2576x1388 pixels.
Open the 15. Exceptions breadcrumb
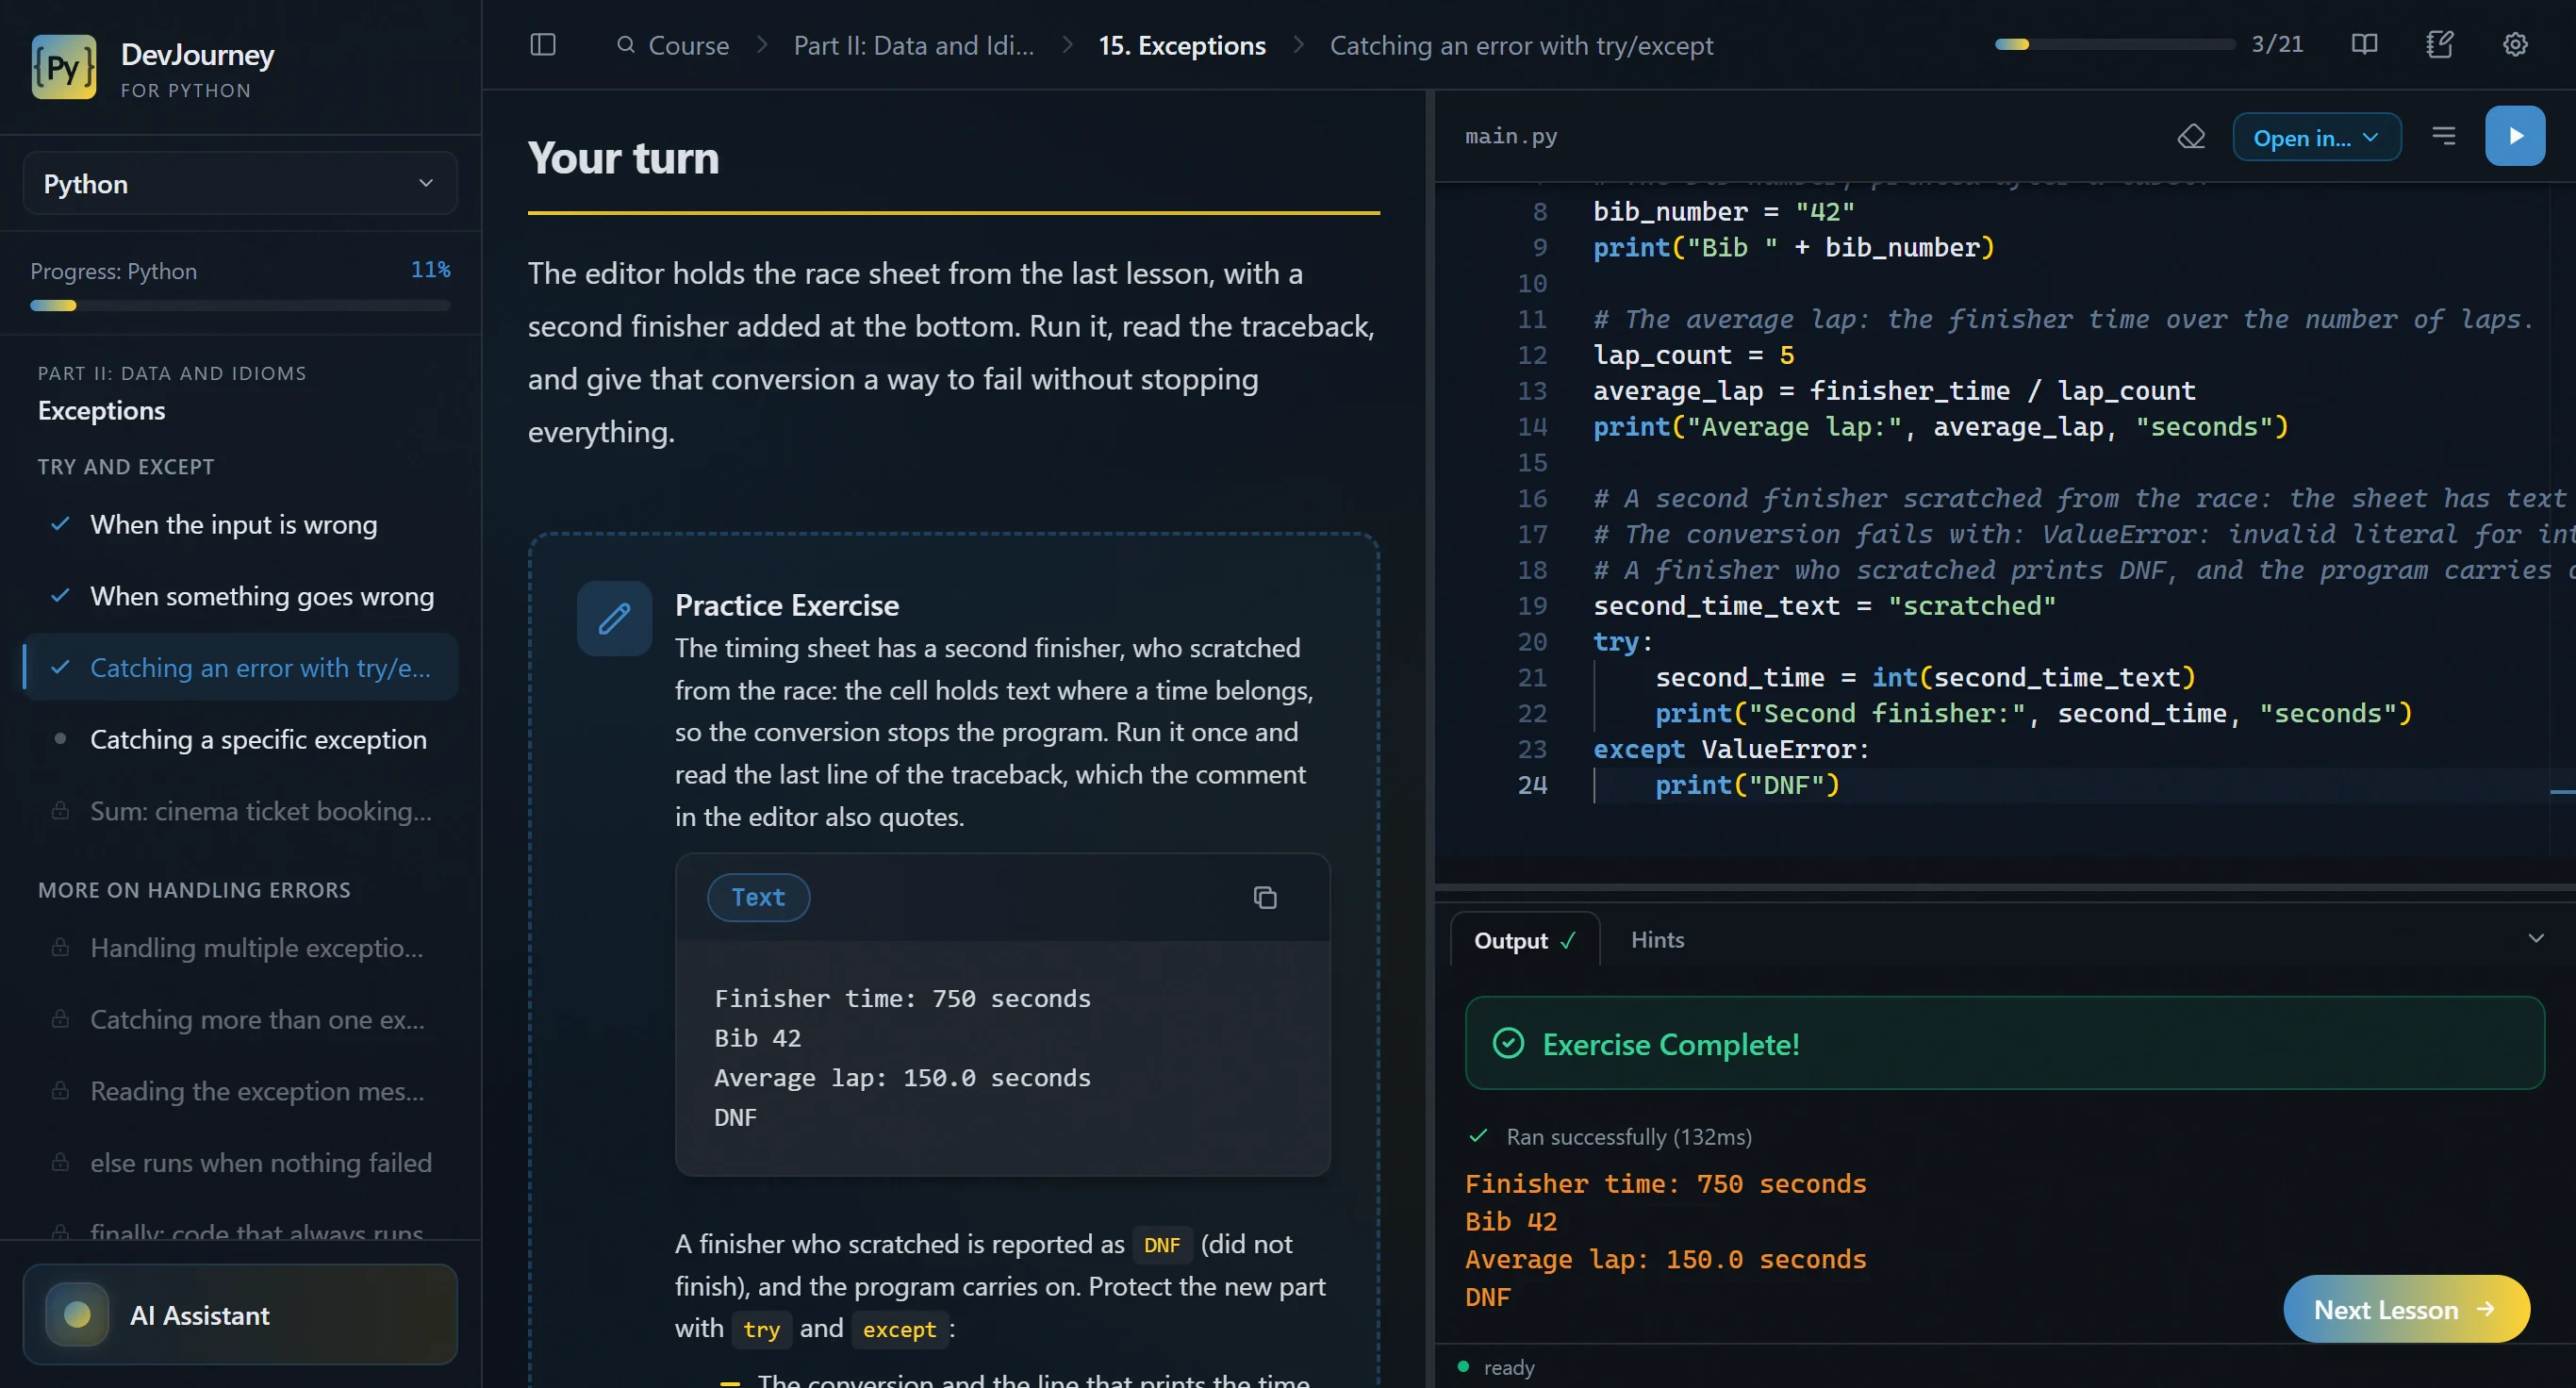click(1182, 45)
